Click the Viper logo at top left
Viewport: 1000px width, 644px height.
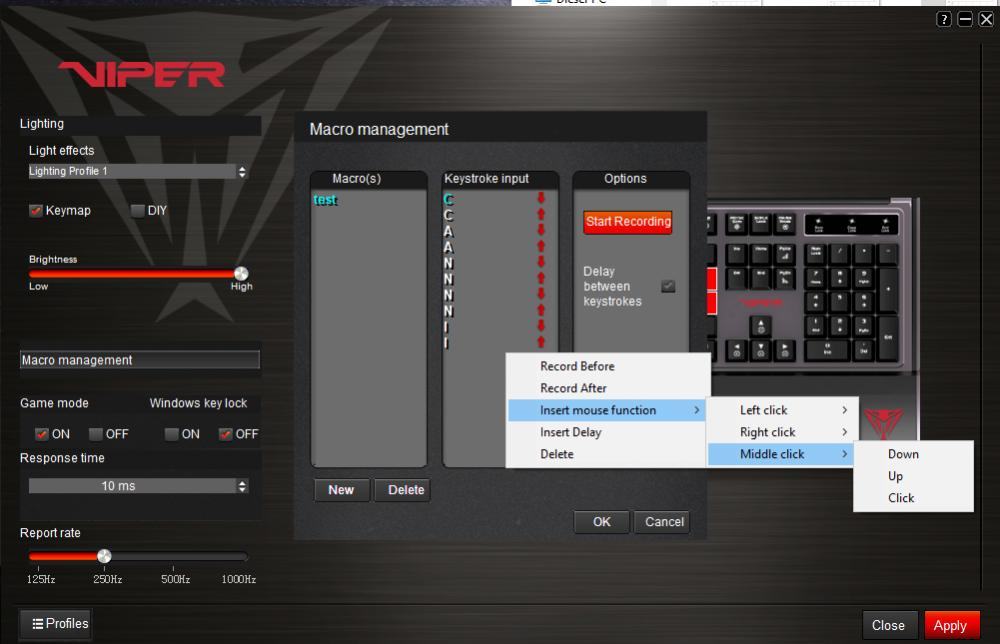[x=142, y=75]
